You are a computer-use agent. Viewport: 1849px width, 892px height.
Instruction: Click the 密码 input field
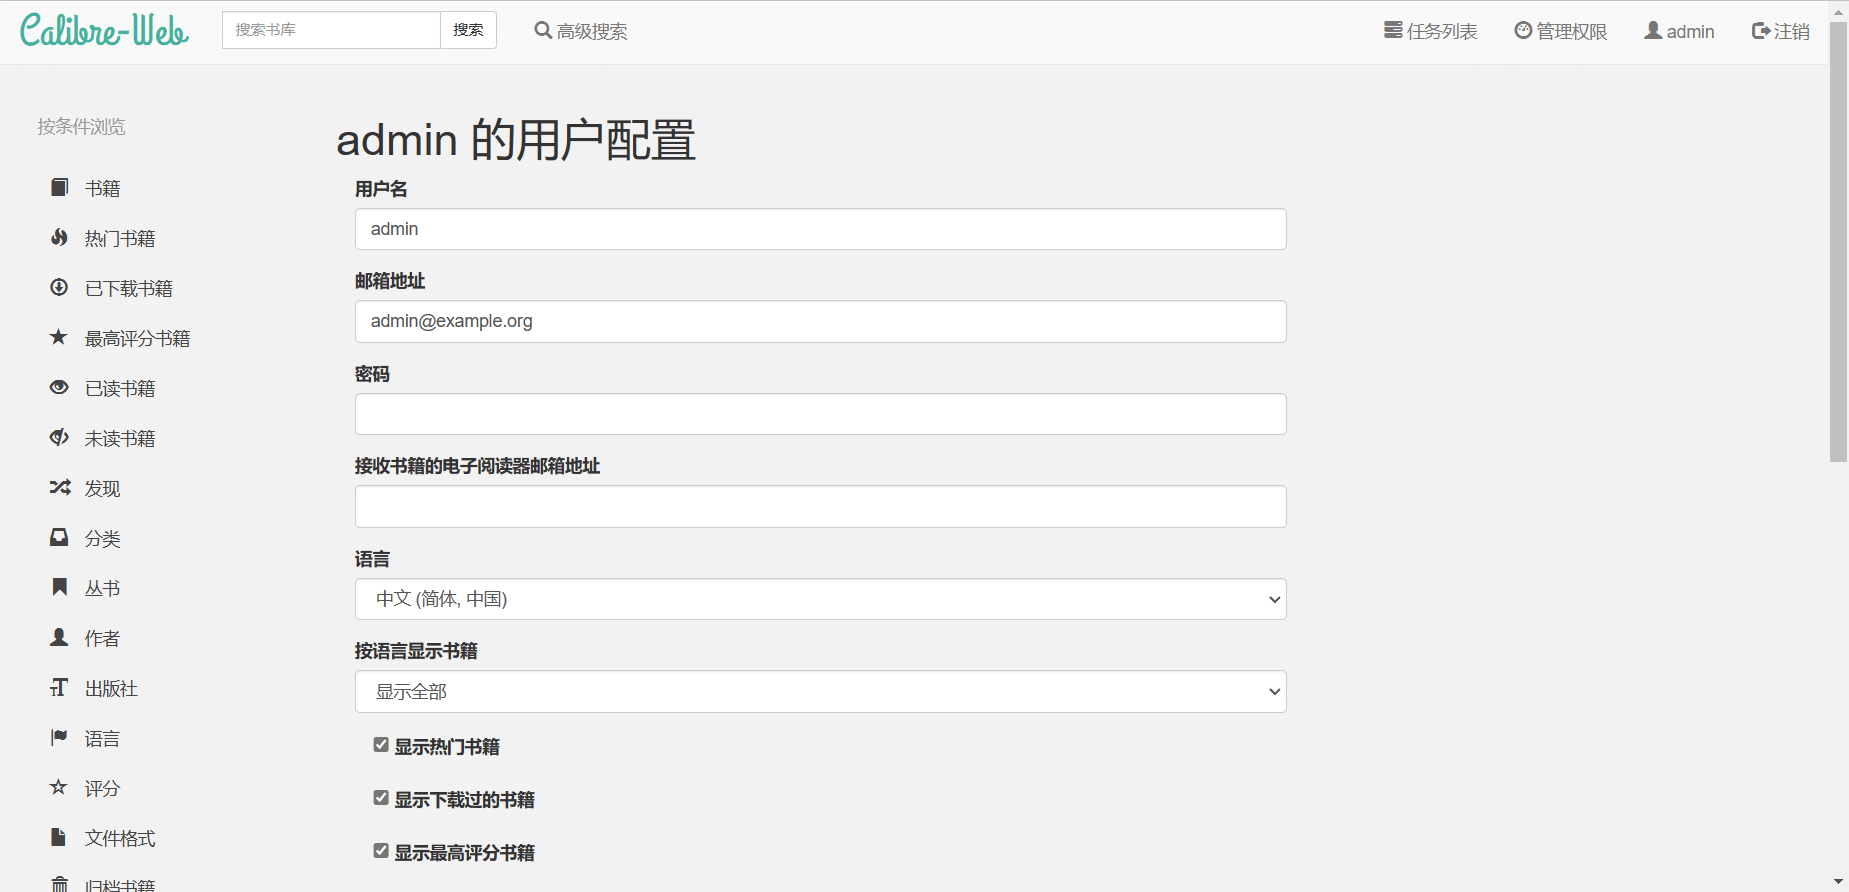tap(820, 414)
